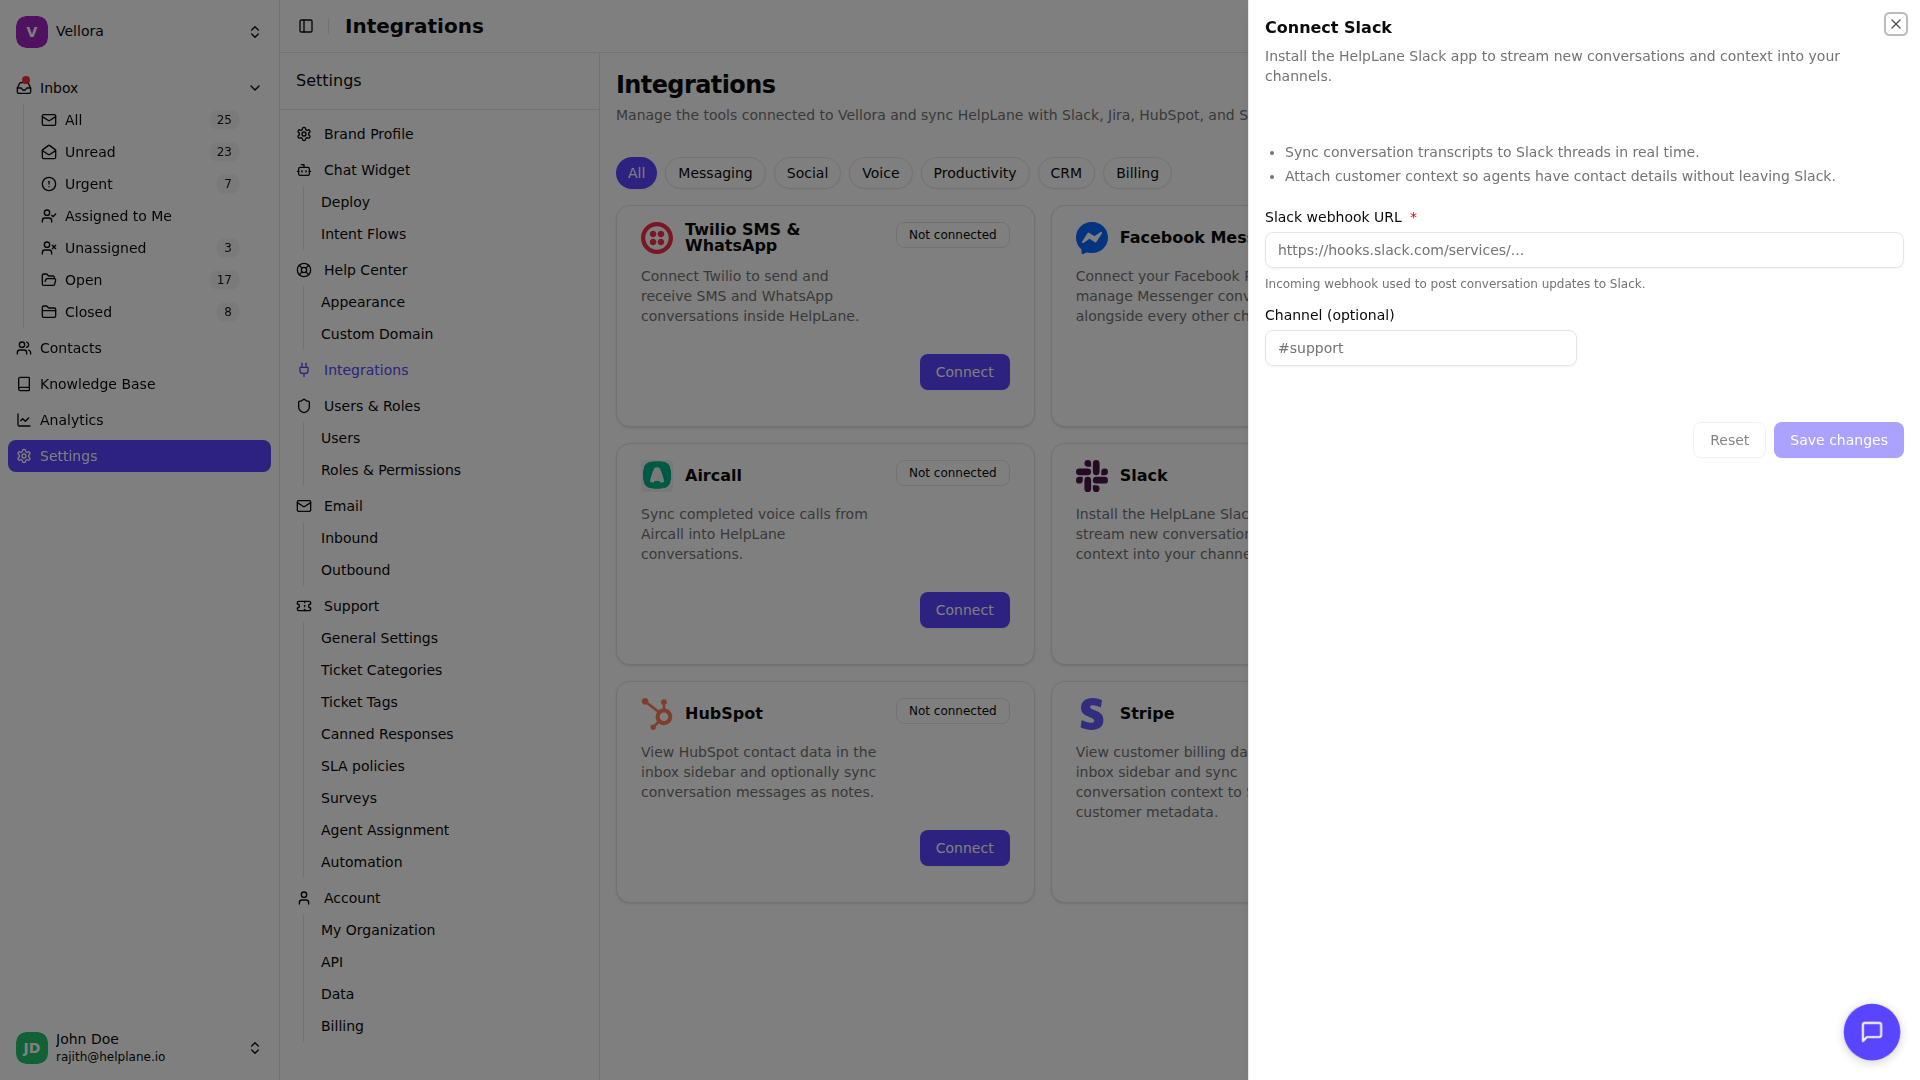Click the Support ticket icon
This screenshot has width=1920, height=1080.
coord(304,606)
